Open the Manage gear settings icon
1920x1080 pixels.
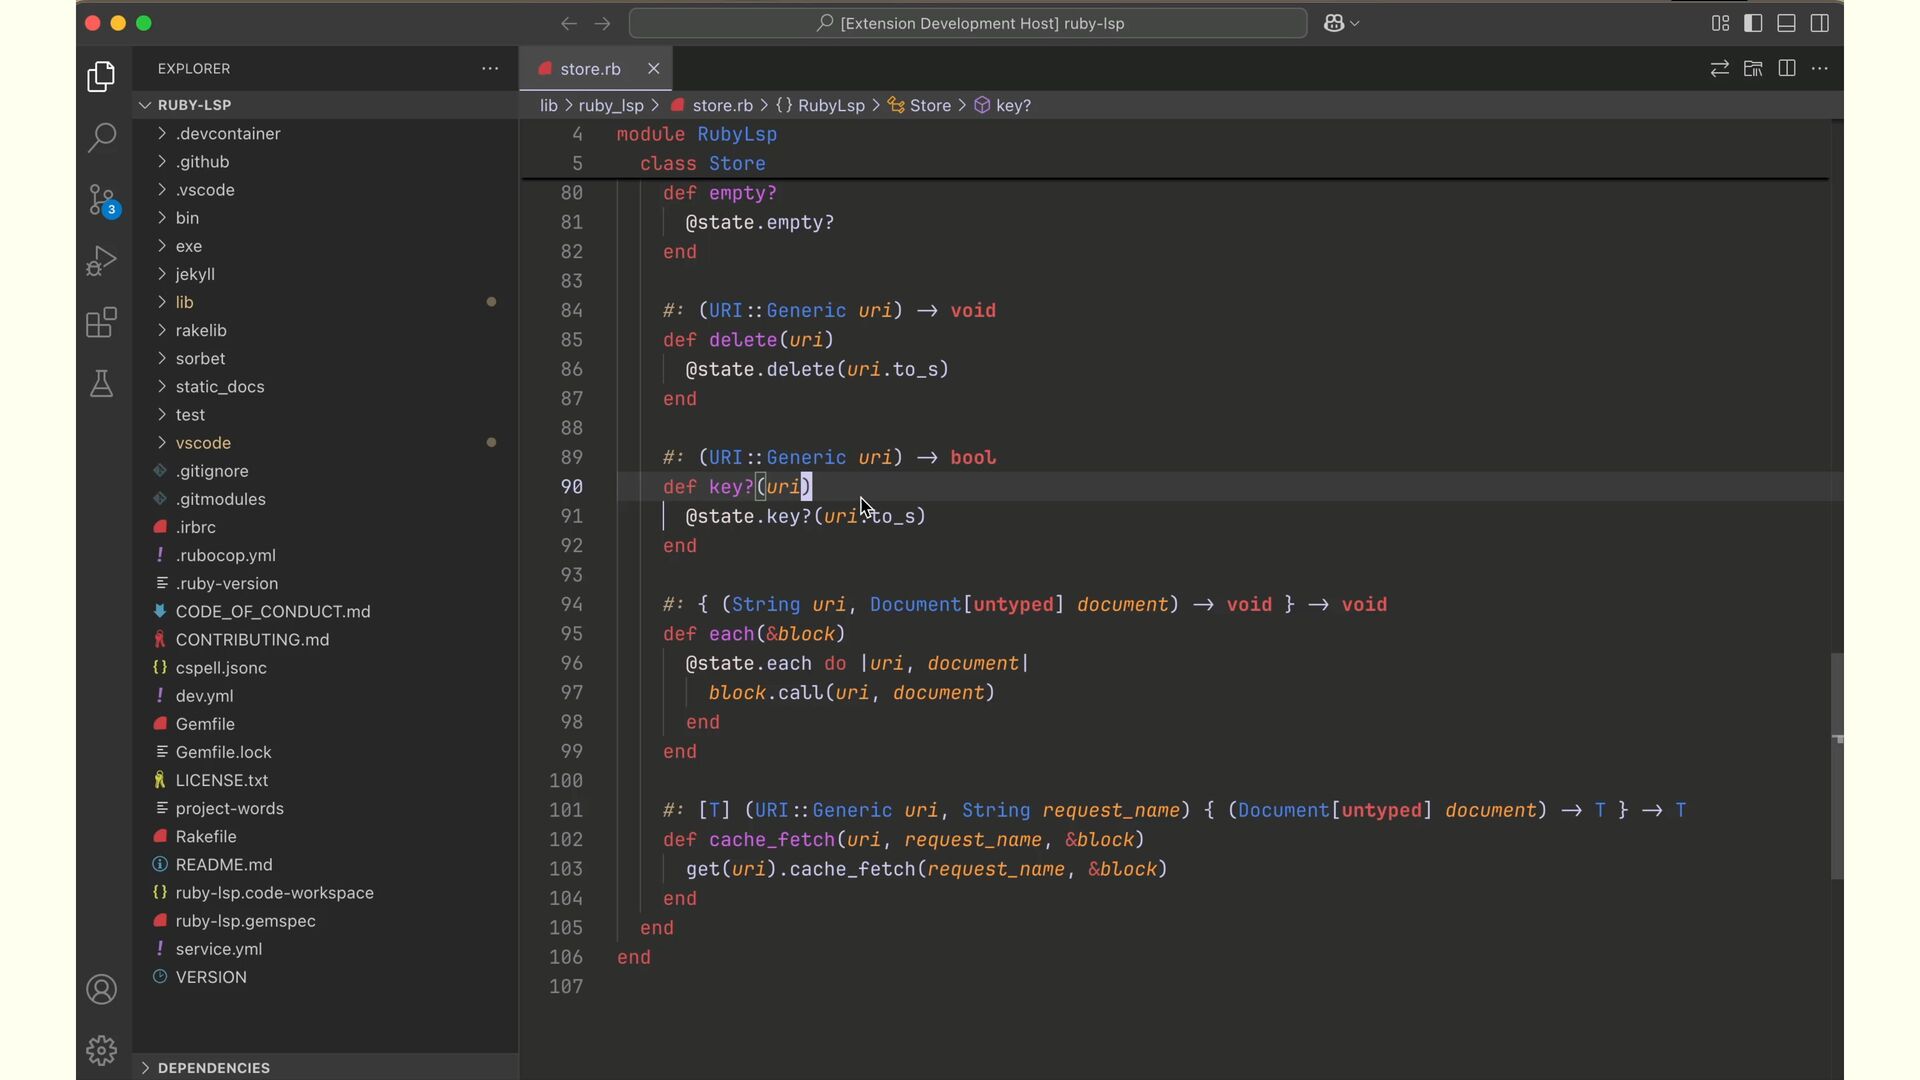pos(101,1050)
